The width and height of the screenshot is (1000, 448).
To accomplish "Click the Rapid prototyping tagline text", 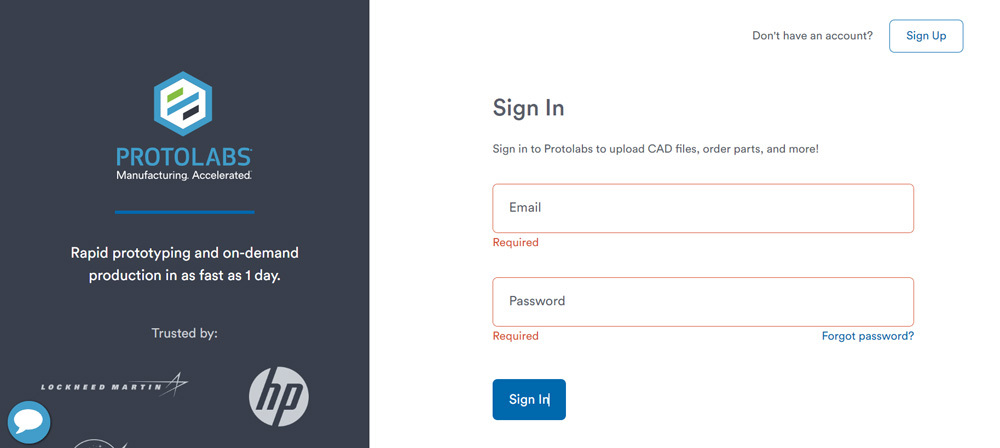I will click(x=185, y=264).
